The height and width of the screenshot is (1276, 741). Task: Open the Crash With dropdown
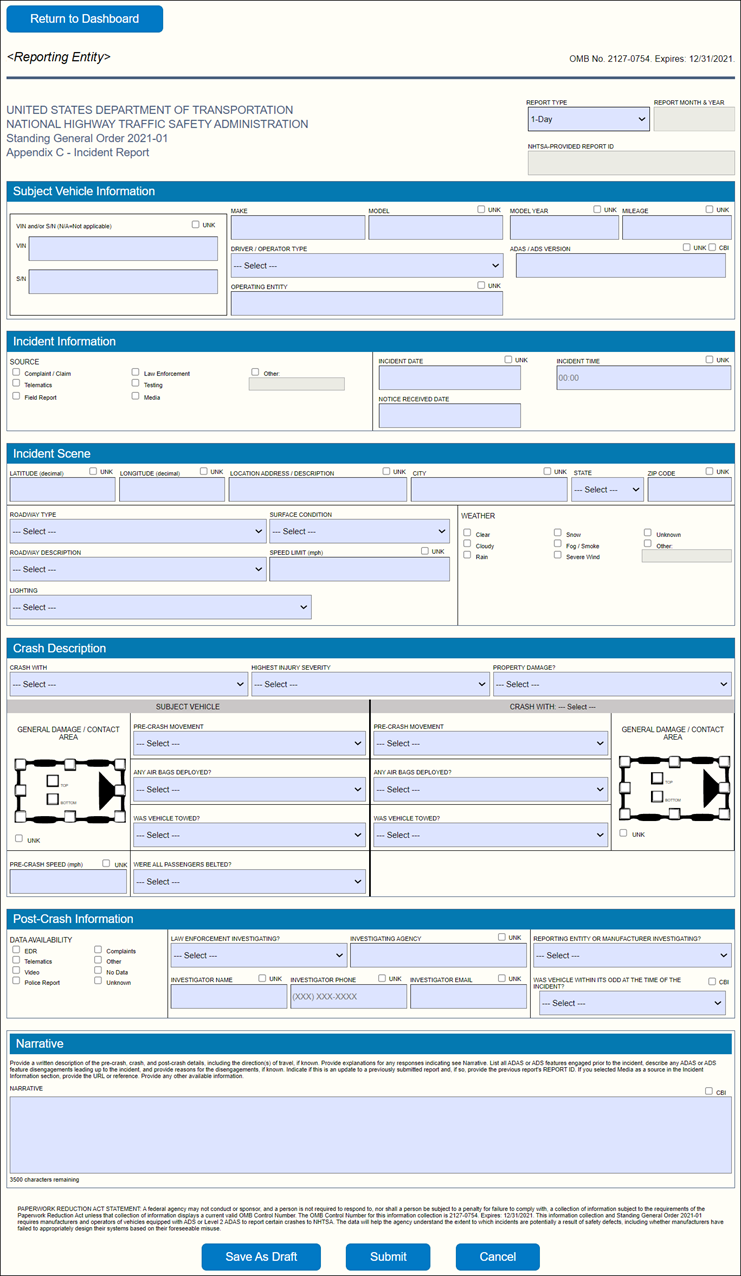pyautogui.click(x=129, y=684)
